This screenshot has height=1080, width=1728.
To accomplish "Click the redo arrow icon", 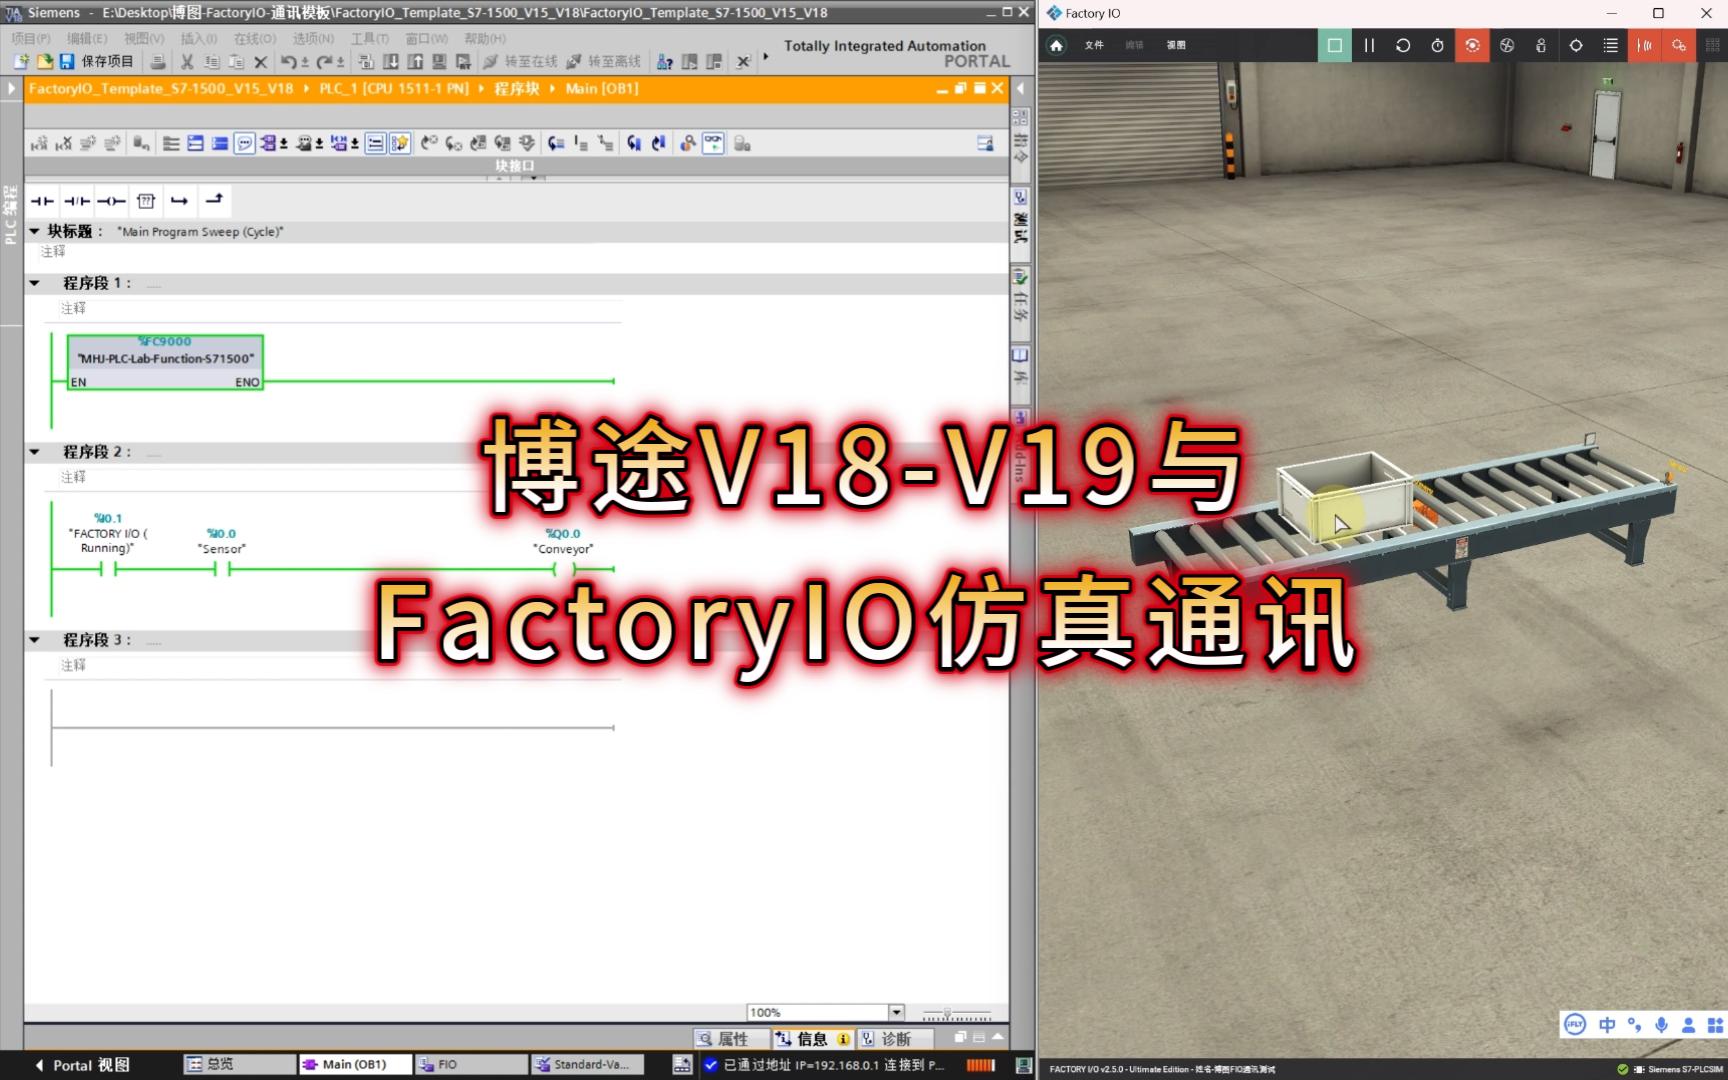I will 324,62.
